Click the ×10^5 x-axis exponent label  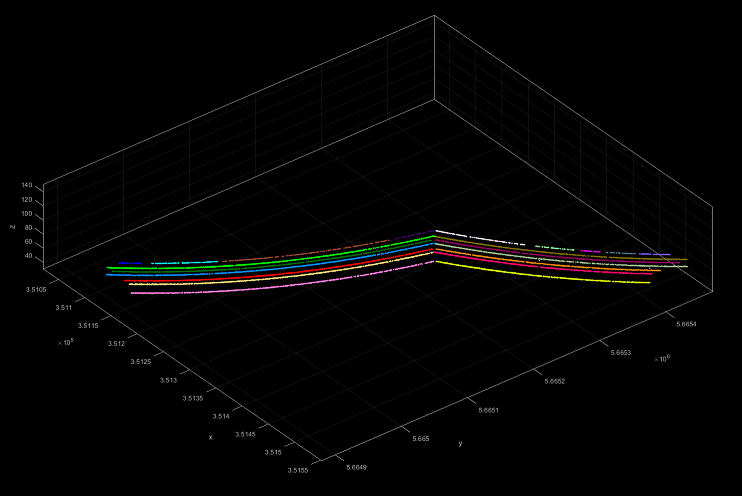[65, 341]
